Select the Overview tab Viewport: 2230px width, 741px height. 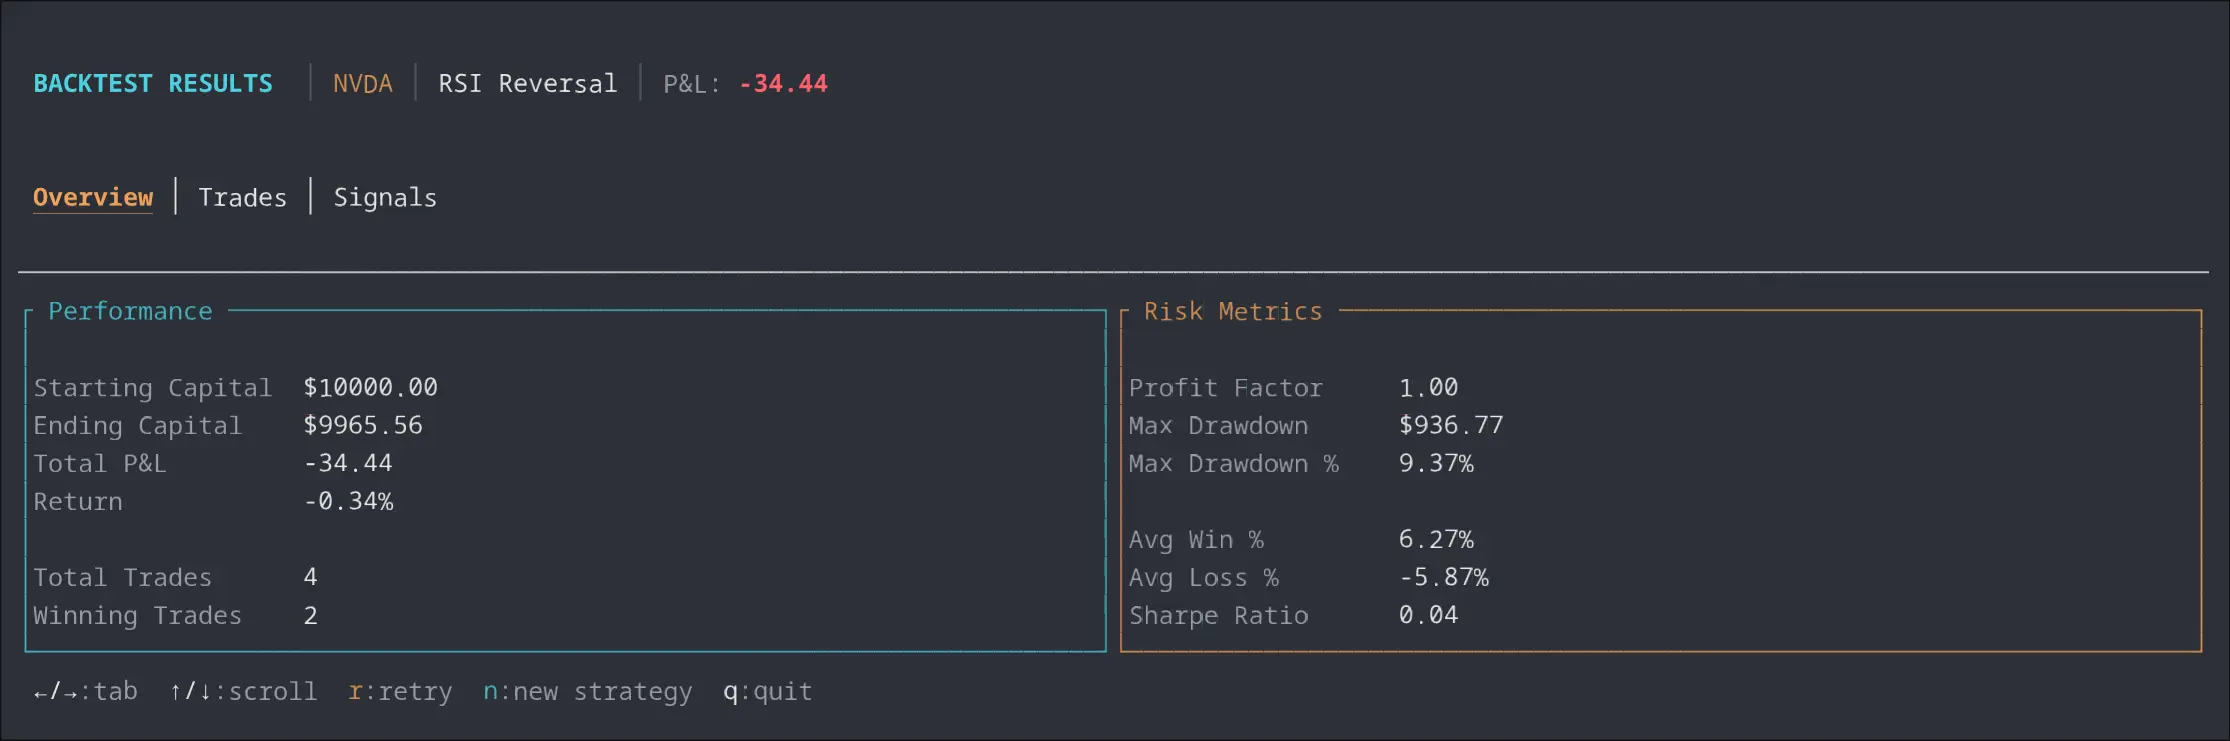point(93,197)
